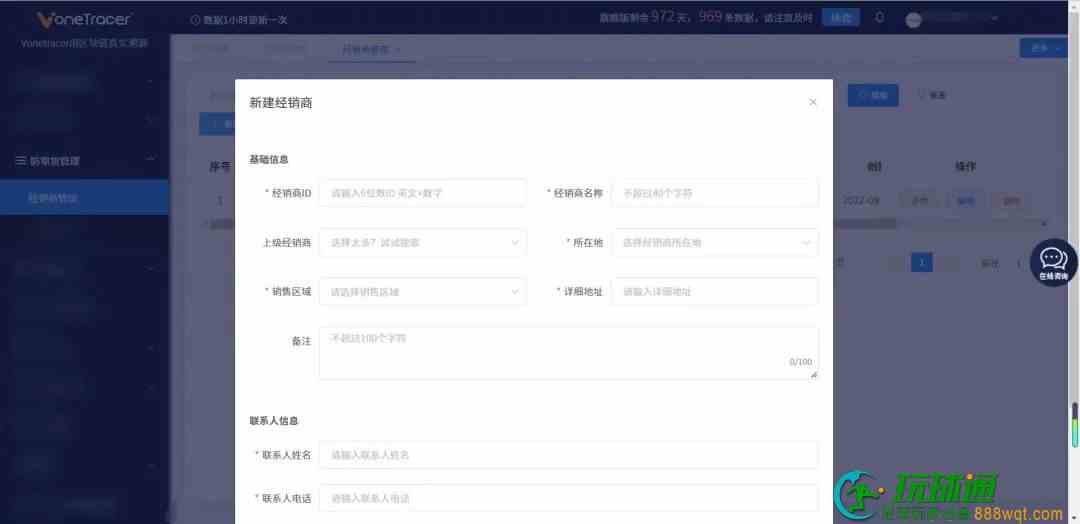
Task: Select page 1 in the pagination
Action: [x=922, y=262]
